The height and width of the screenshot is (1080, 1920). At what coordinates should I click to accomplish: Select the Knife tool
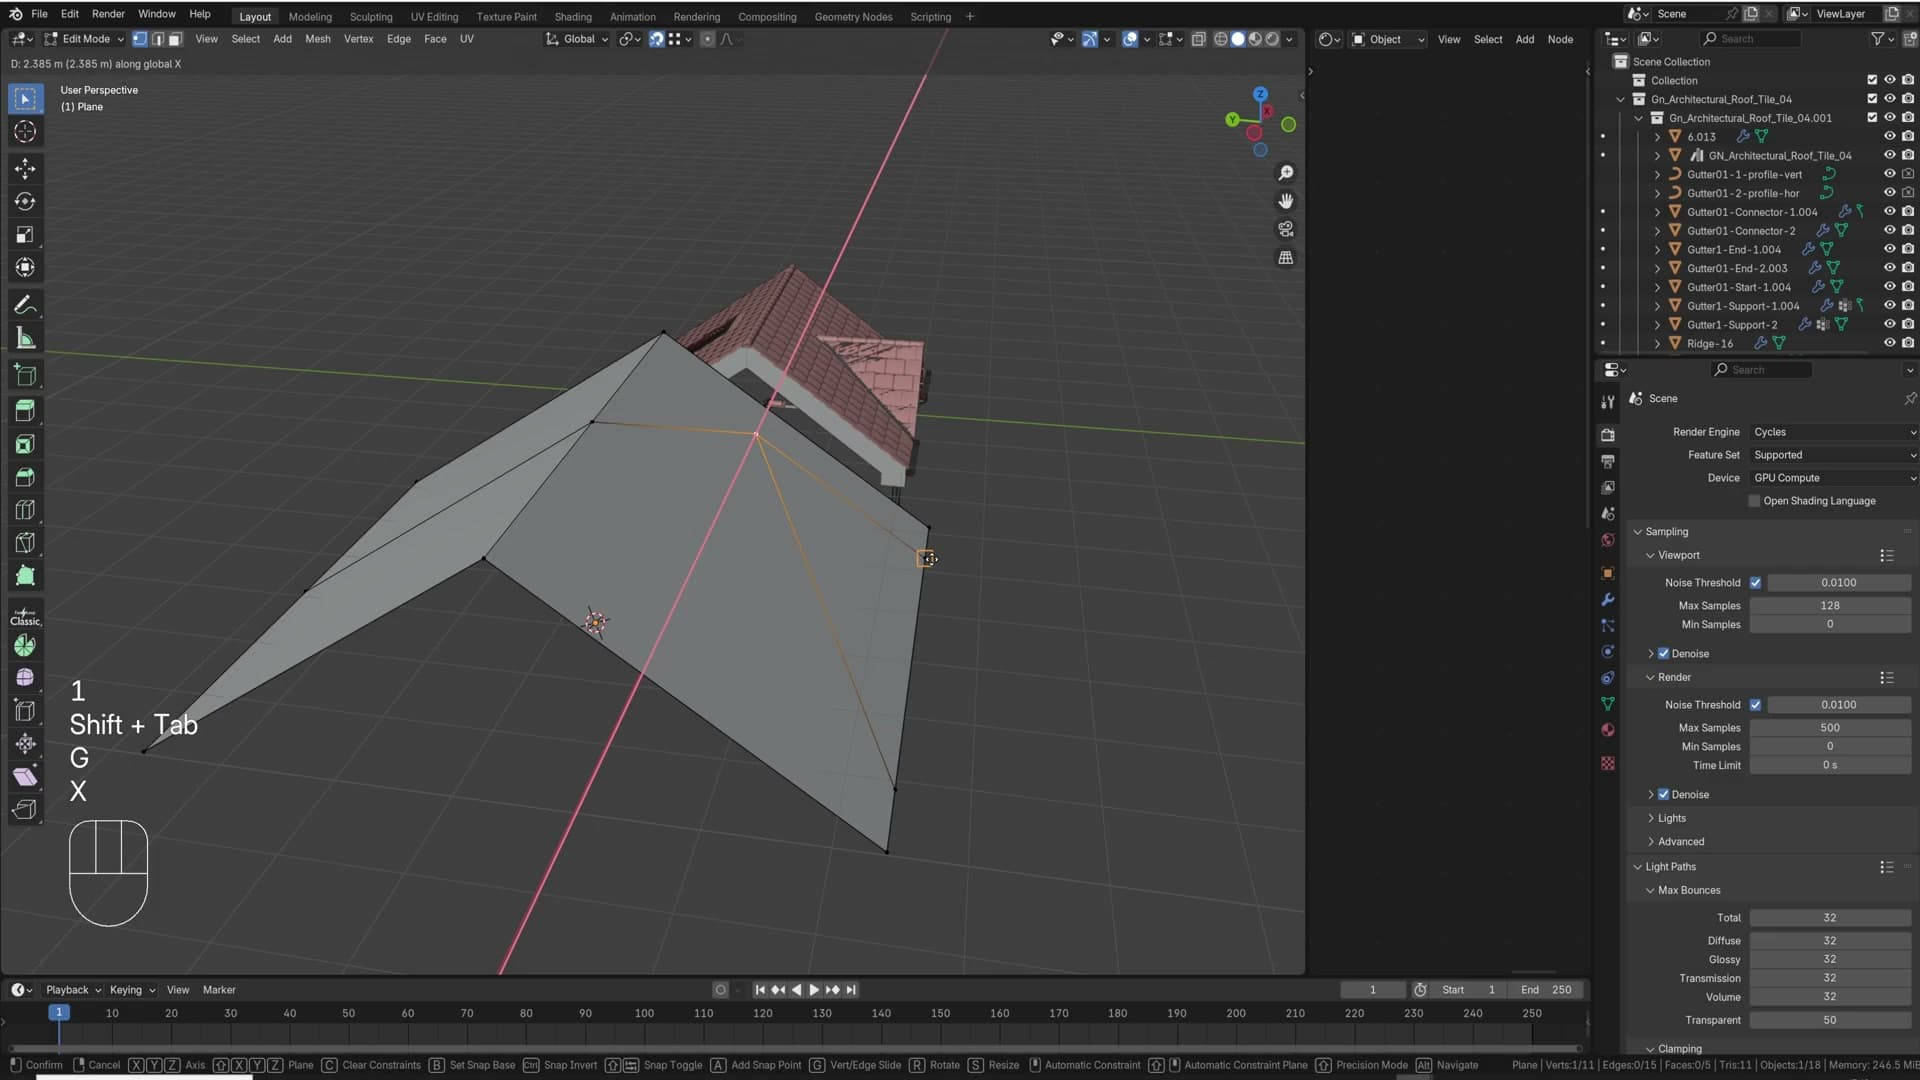[25, 543]
